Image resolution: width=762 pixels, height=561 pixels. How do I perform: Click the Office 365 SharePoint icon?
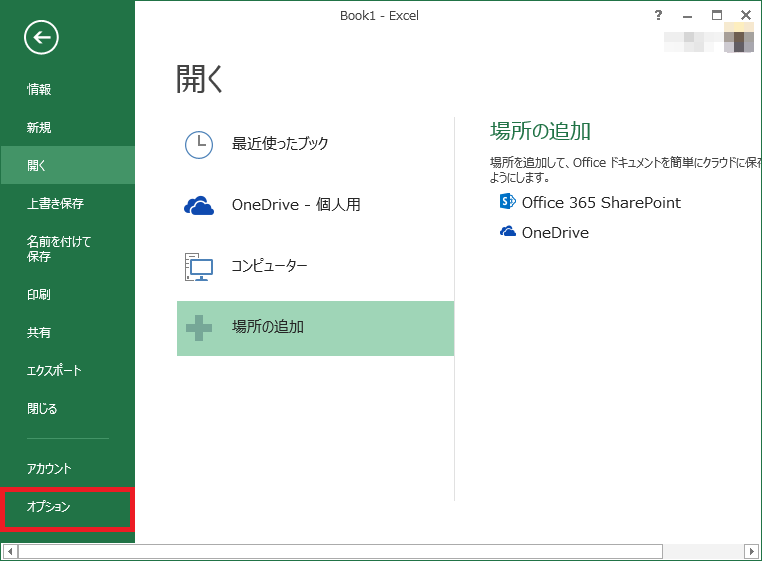point(507,202)
